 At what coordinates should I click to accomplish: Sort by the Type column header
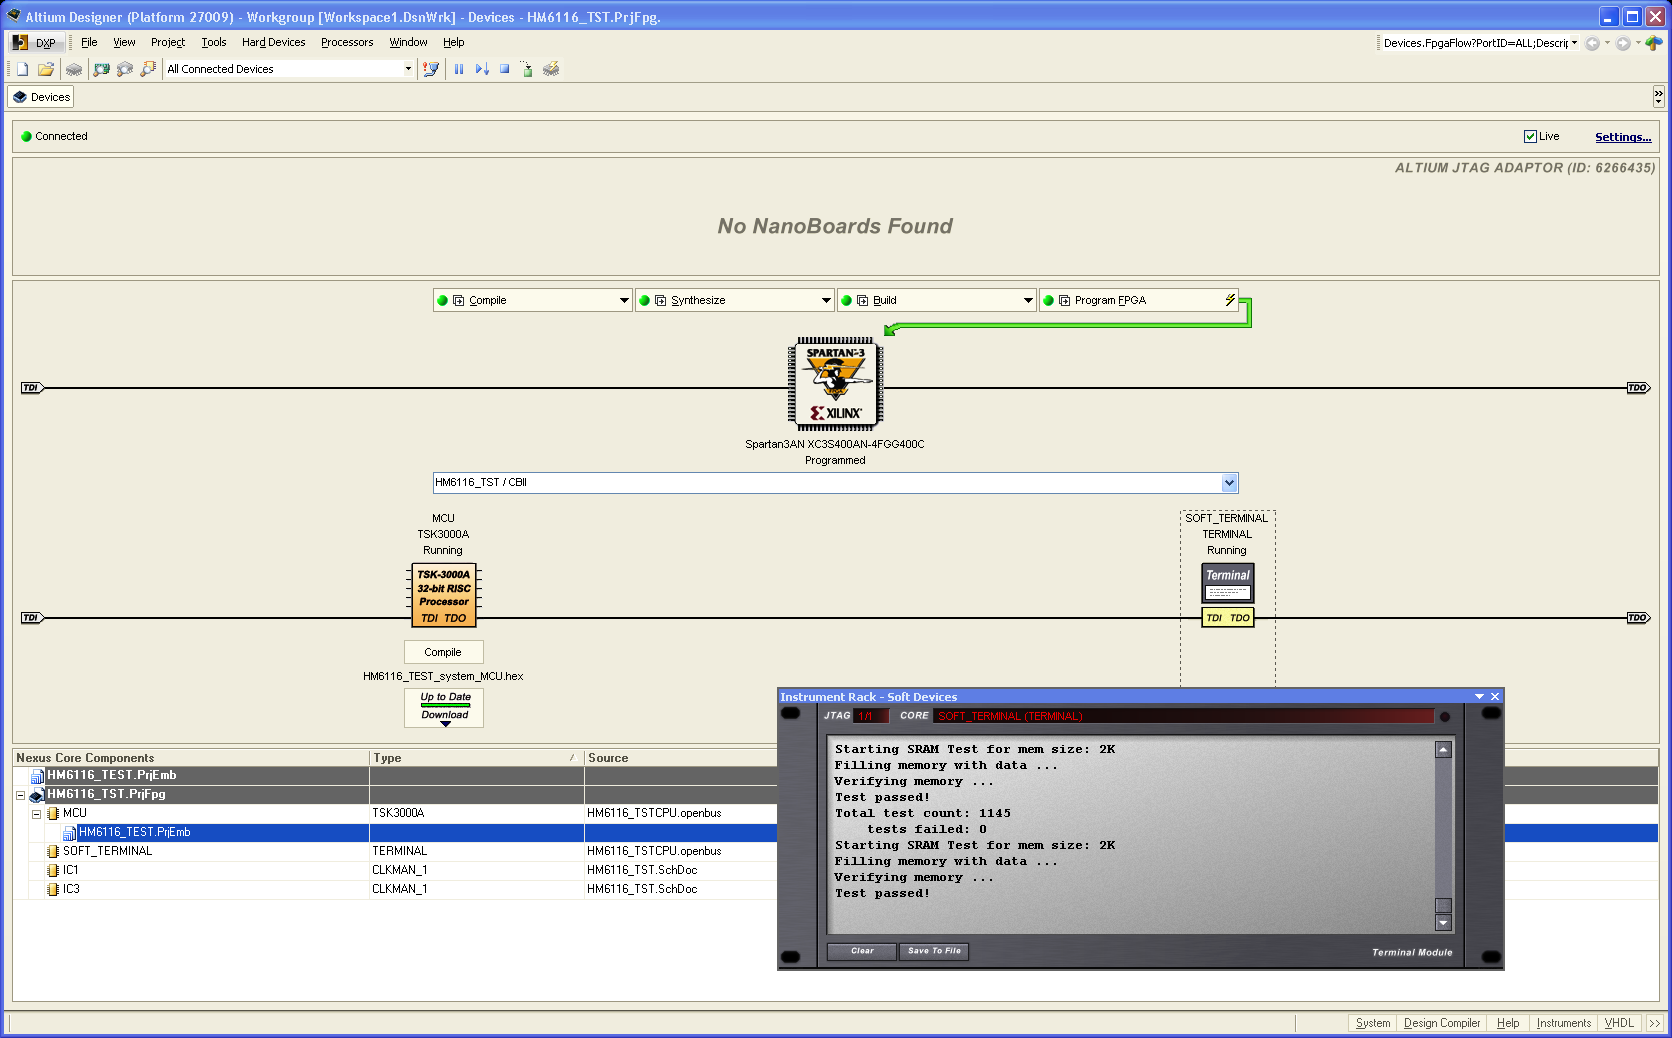(476, 758)
